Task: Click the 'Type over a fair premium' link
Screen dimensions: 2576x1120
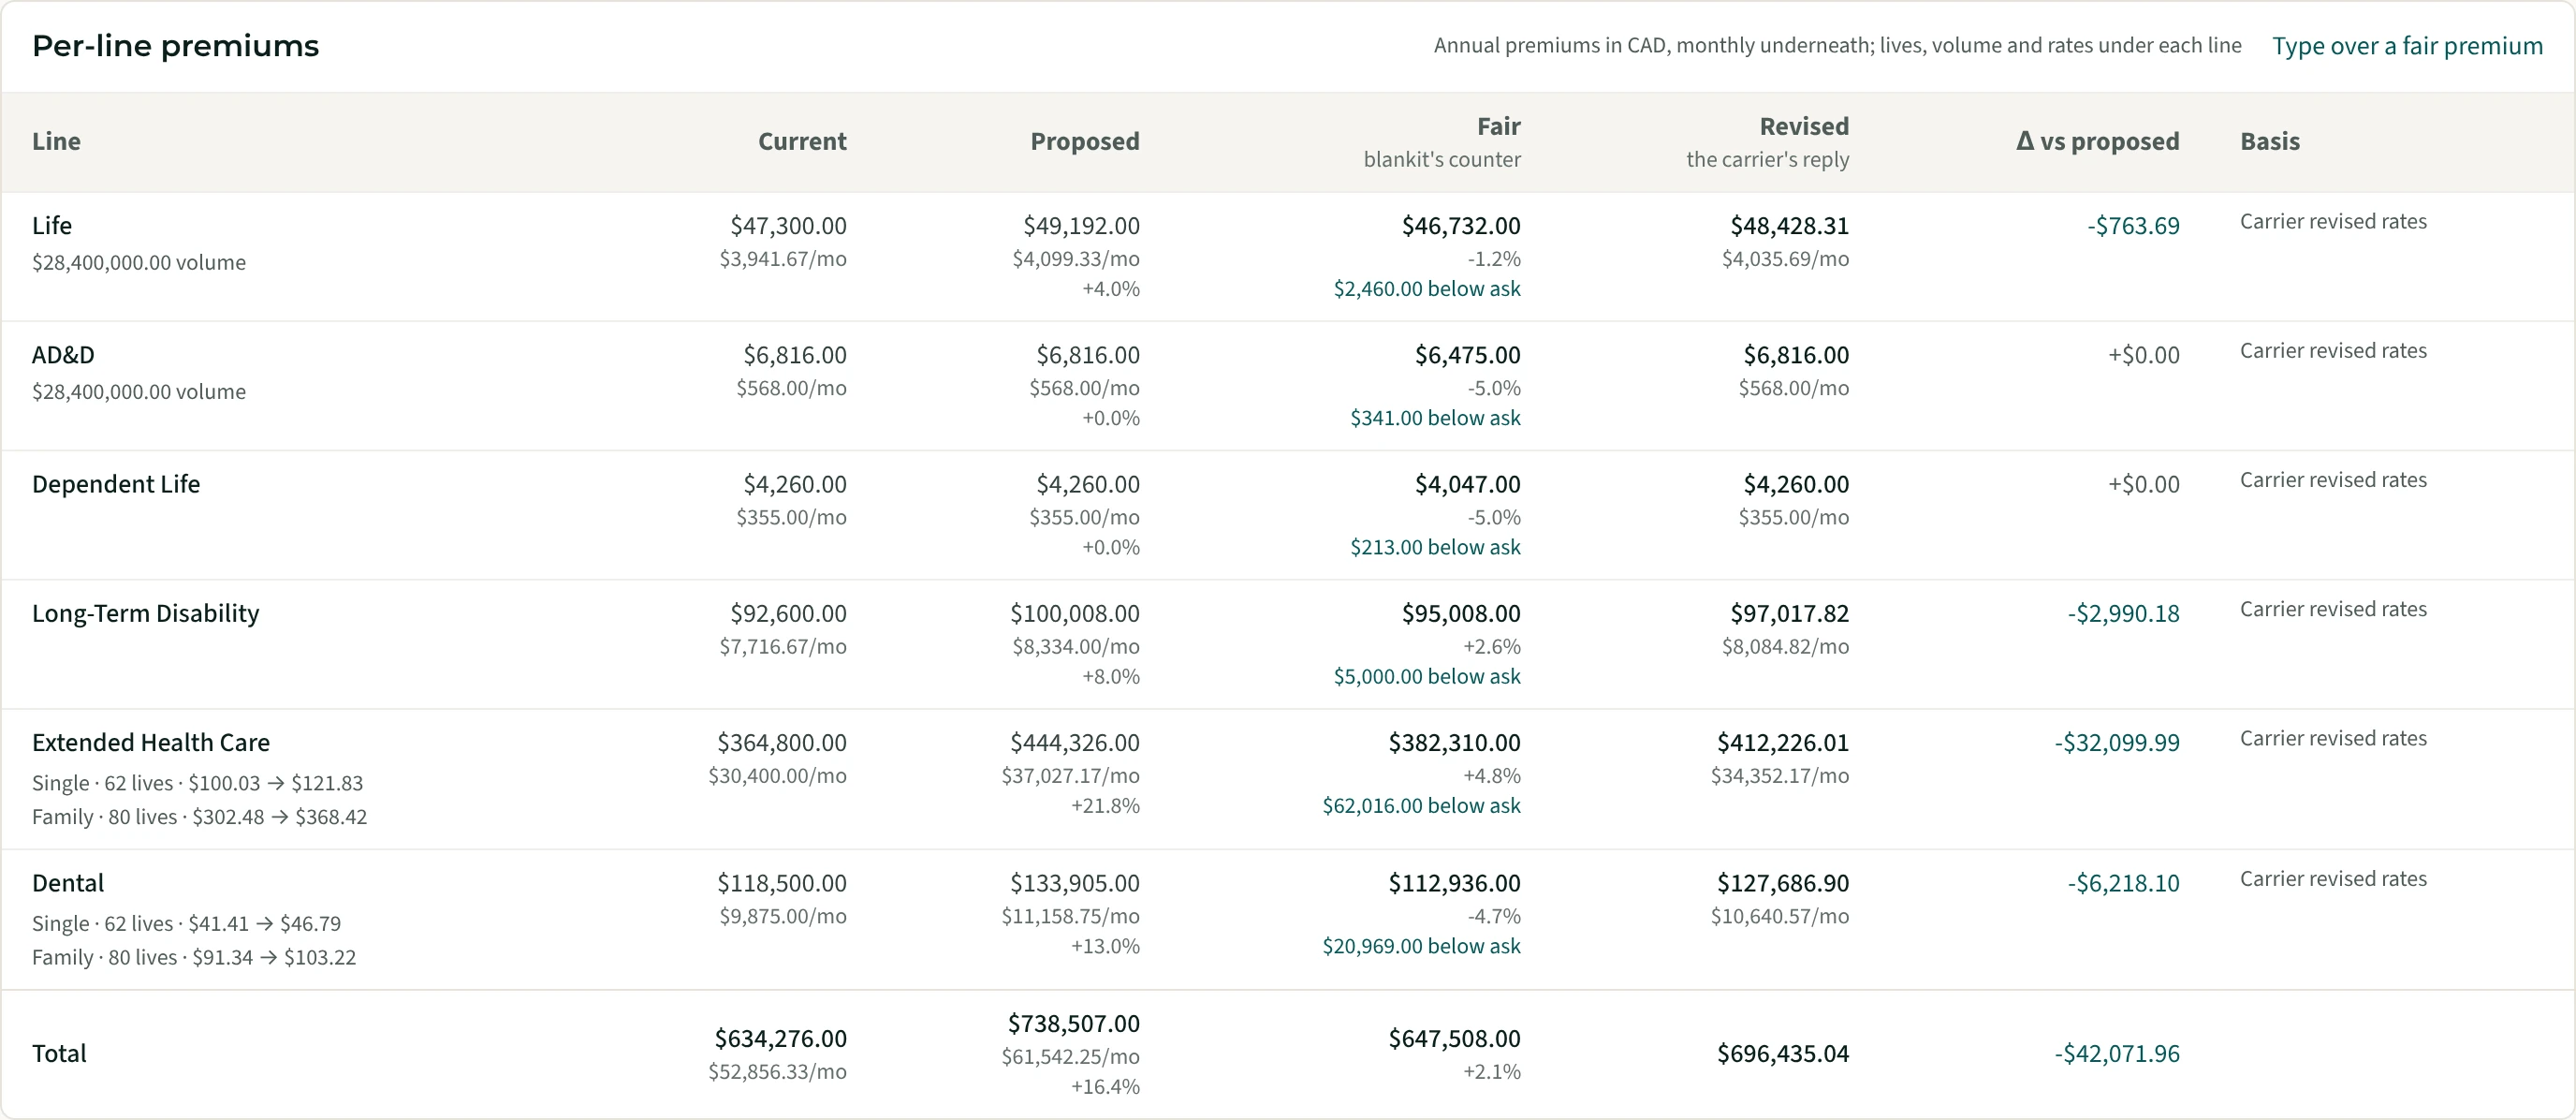Action: 2407,46
